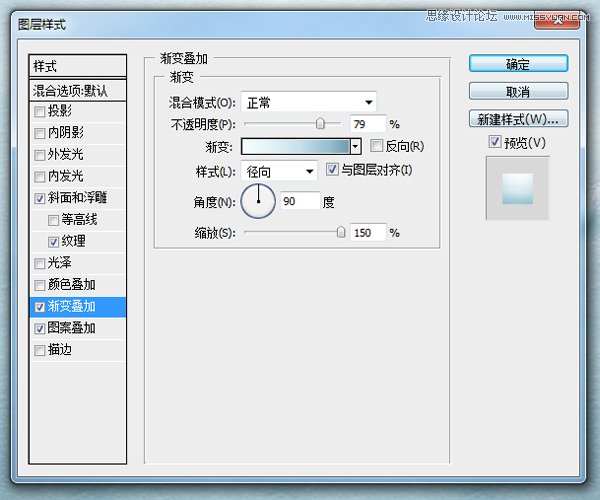This screenshot has width=600, height=500.
Task: Click the angle dial control
Action: (258, 201)
